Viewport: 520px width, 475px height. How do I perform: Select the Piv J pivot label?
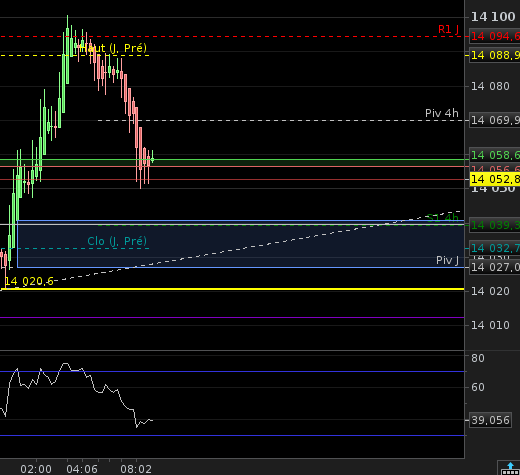tap(447, 260)
